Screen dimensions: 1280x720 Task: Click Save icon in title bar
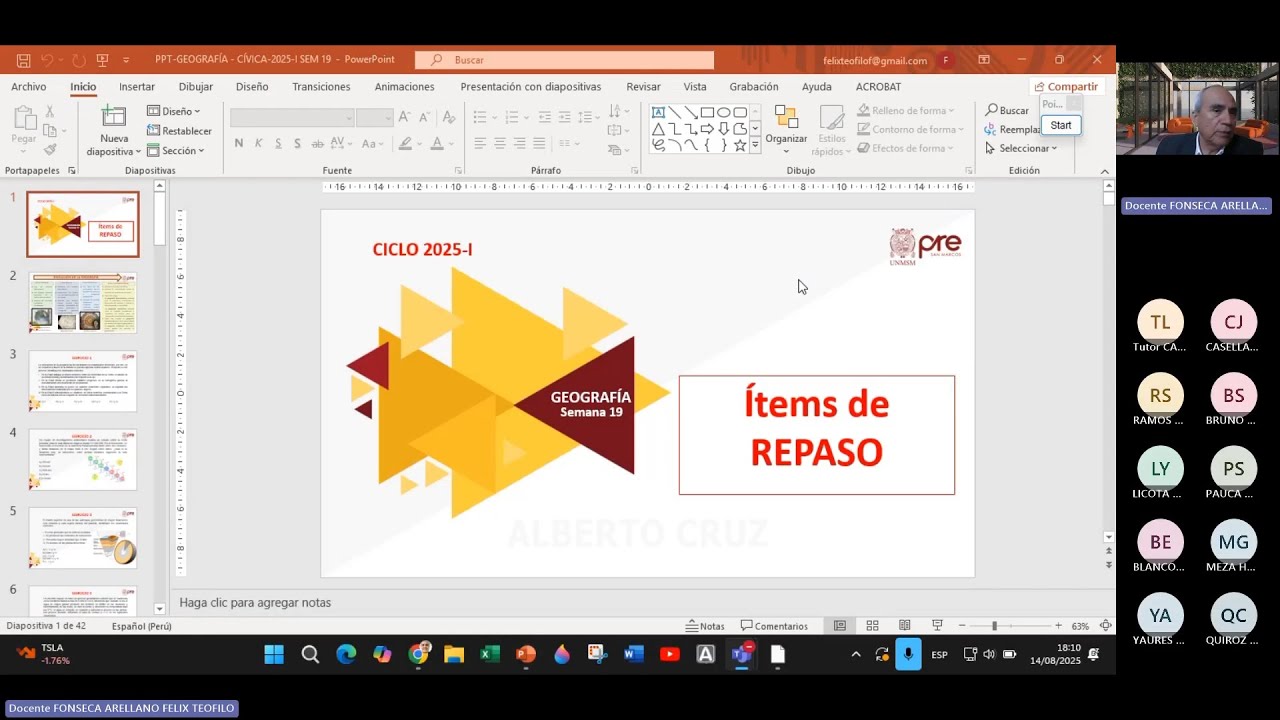24,60
